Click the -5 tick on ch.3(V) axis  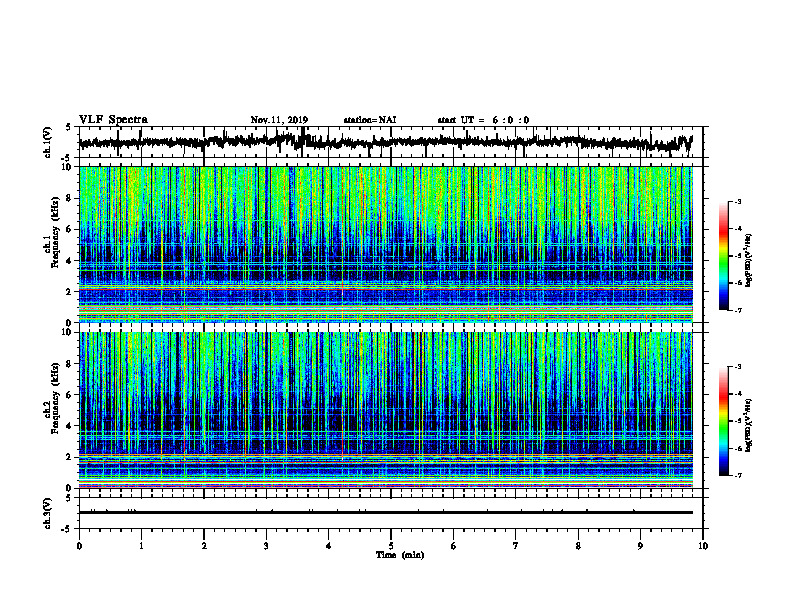[x=67, y=529]
